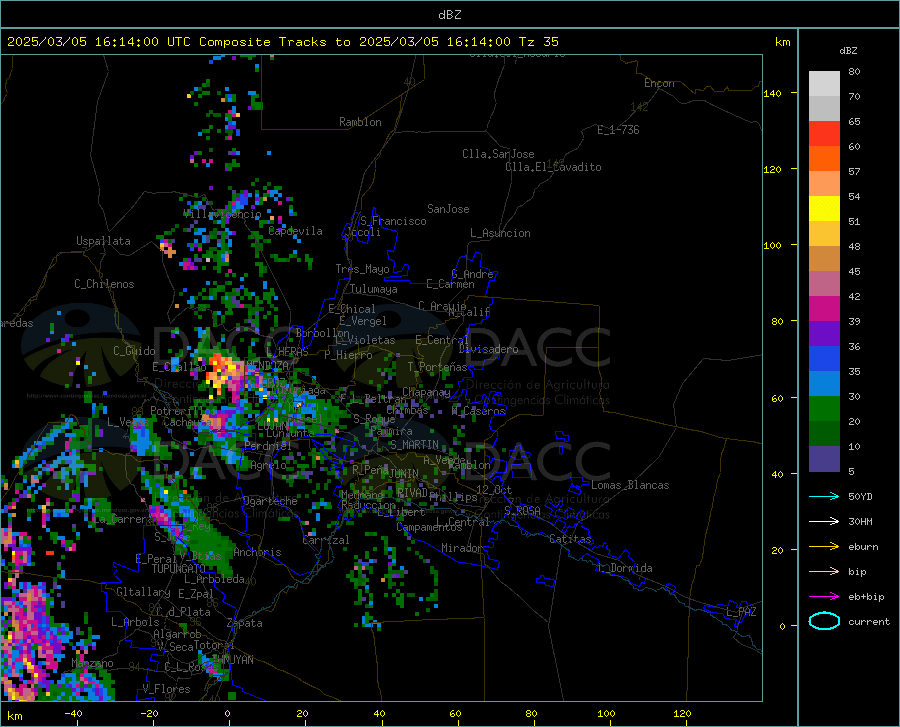Click the dBZ heading above color scale
This screenshot has width=900, height=727.
[848, 50]
